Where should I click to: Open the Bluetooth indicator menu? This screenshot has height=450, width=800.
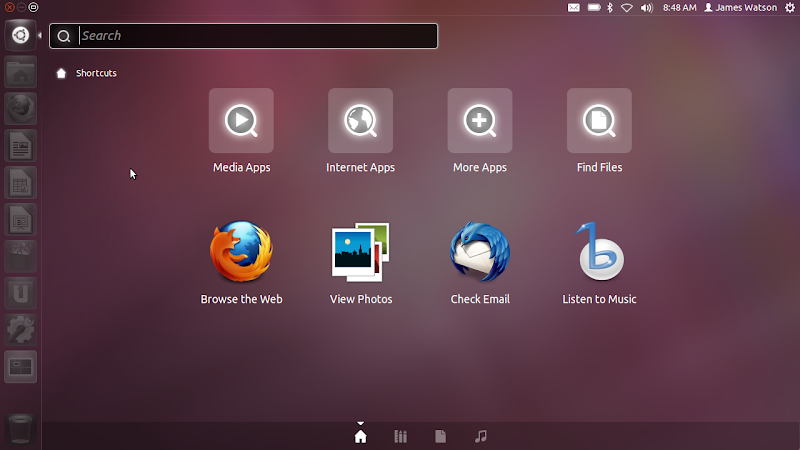610,8
